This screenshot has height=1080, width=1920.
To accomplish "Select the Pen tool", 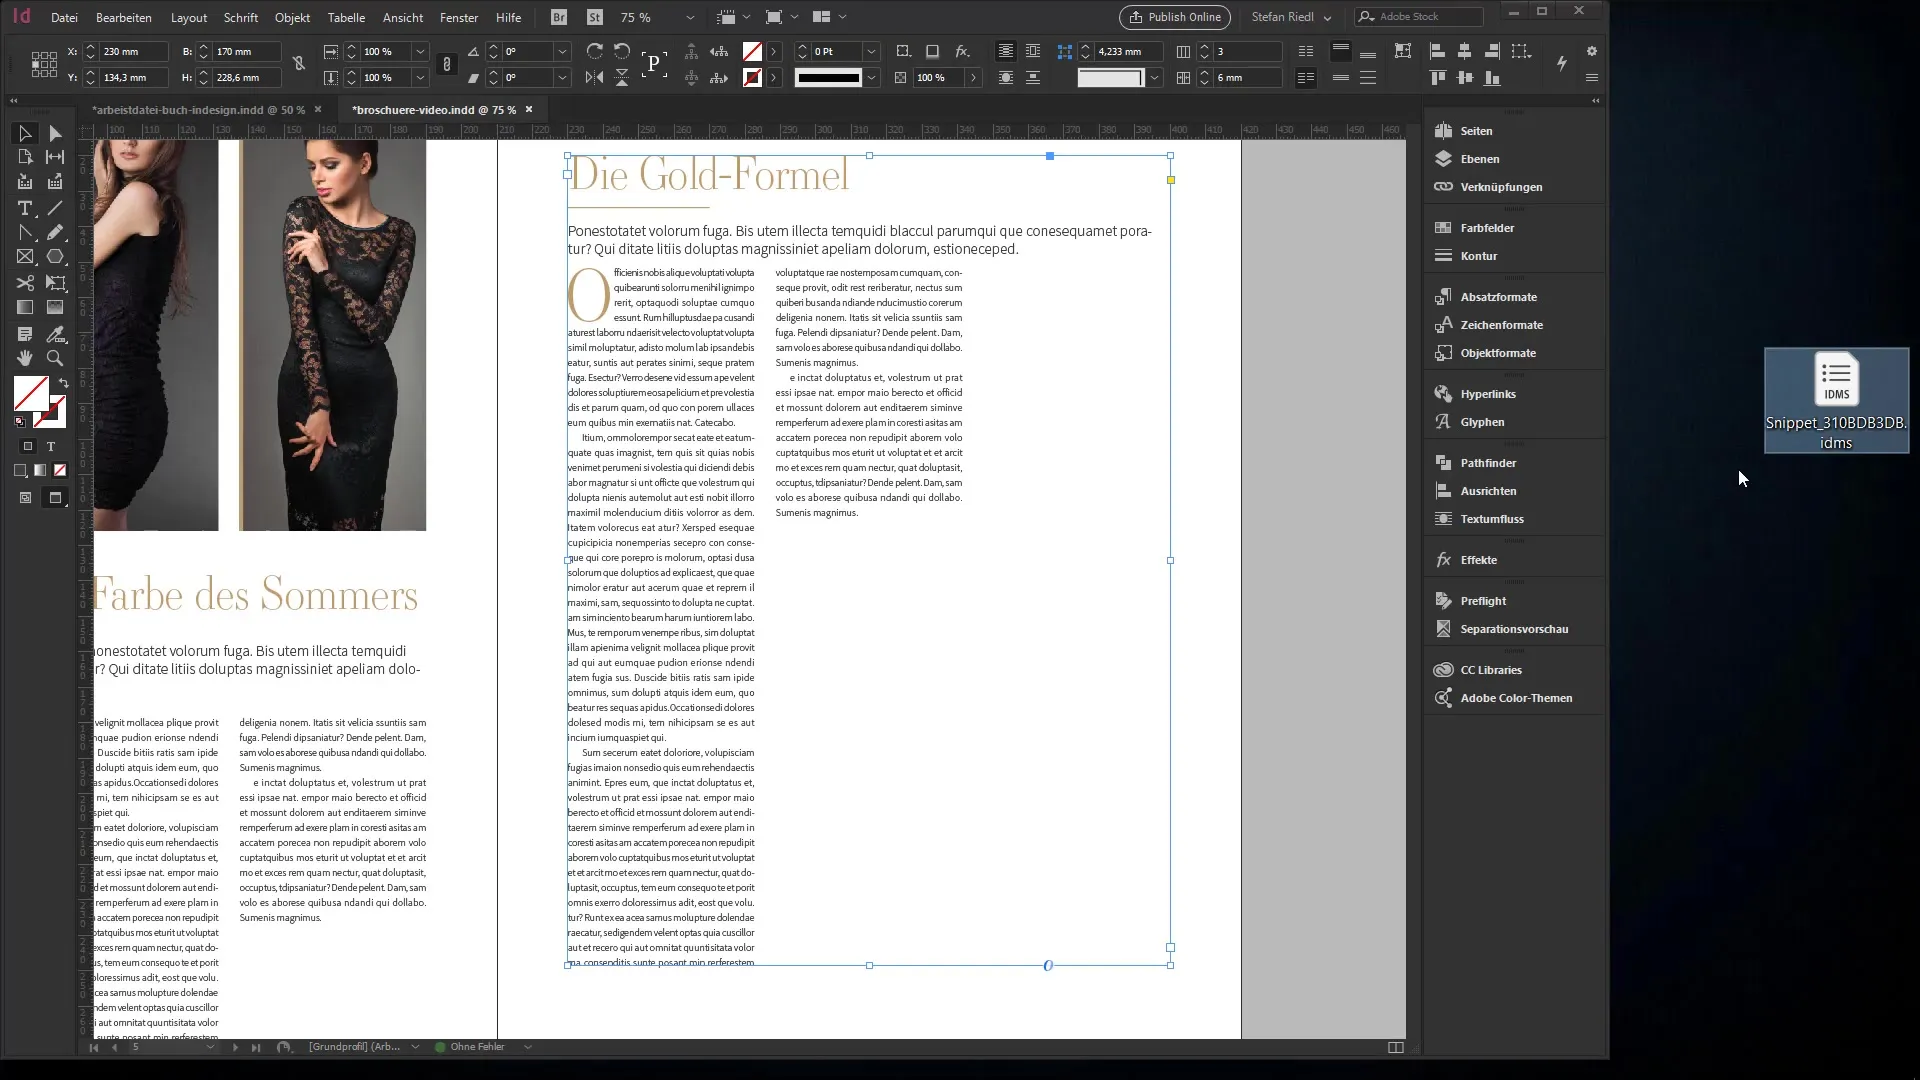I will coord(25,232).
